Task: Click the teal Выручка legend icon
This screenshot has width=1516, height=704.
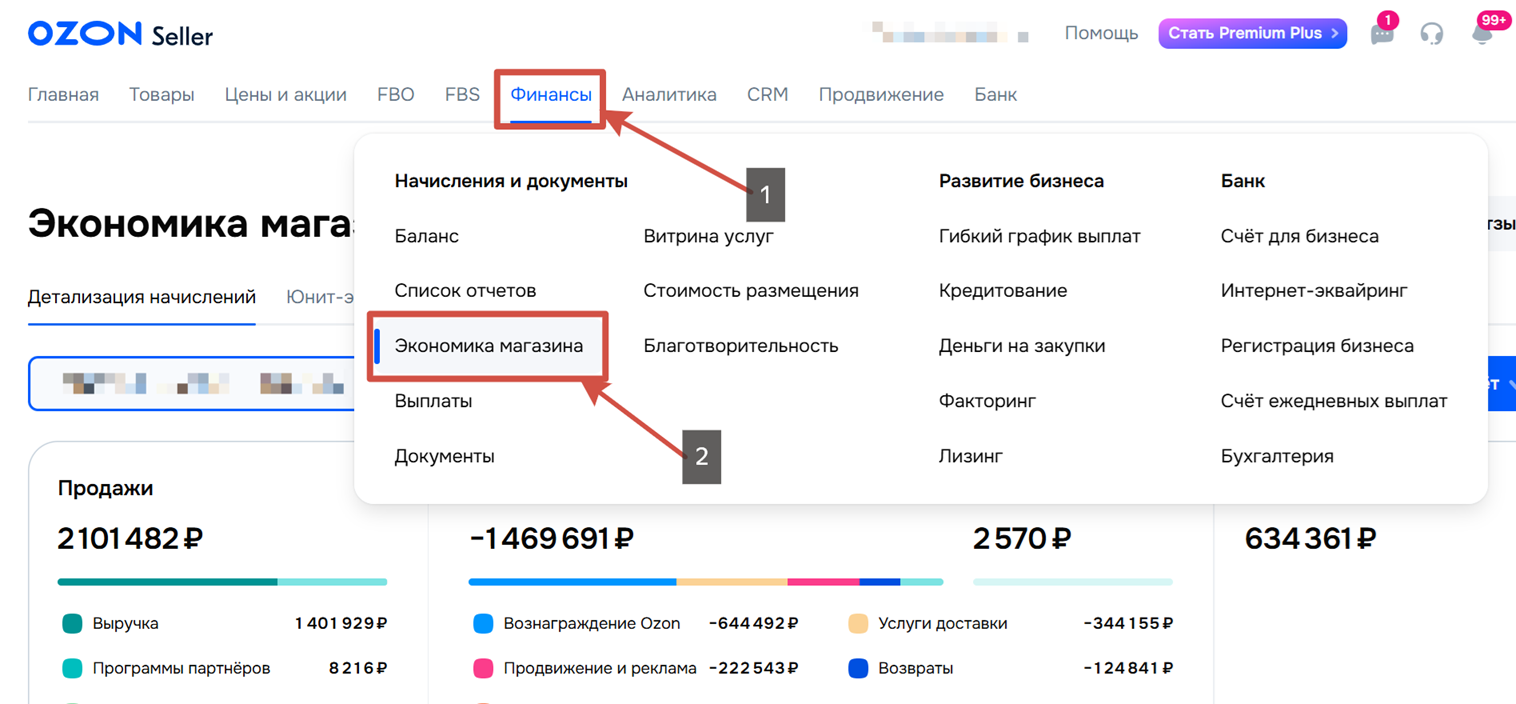Action: [x=72, y=624]
